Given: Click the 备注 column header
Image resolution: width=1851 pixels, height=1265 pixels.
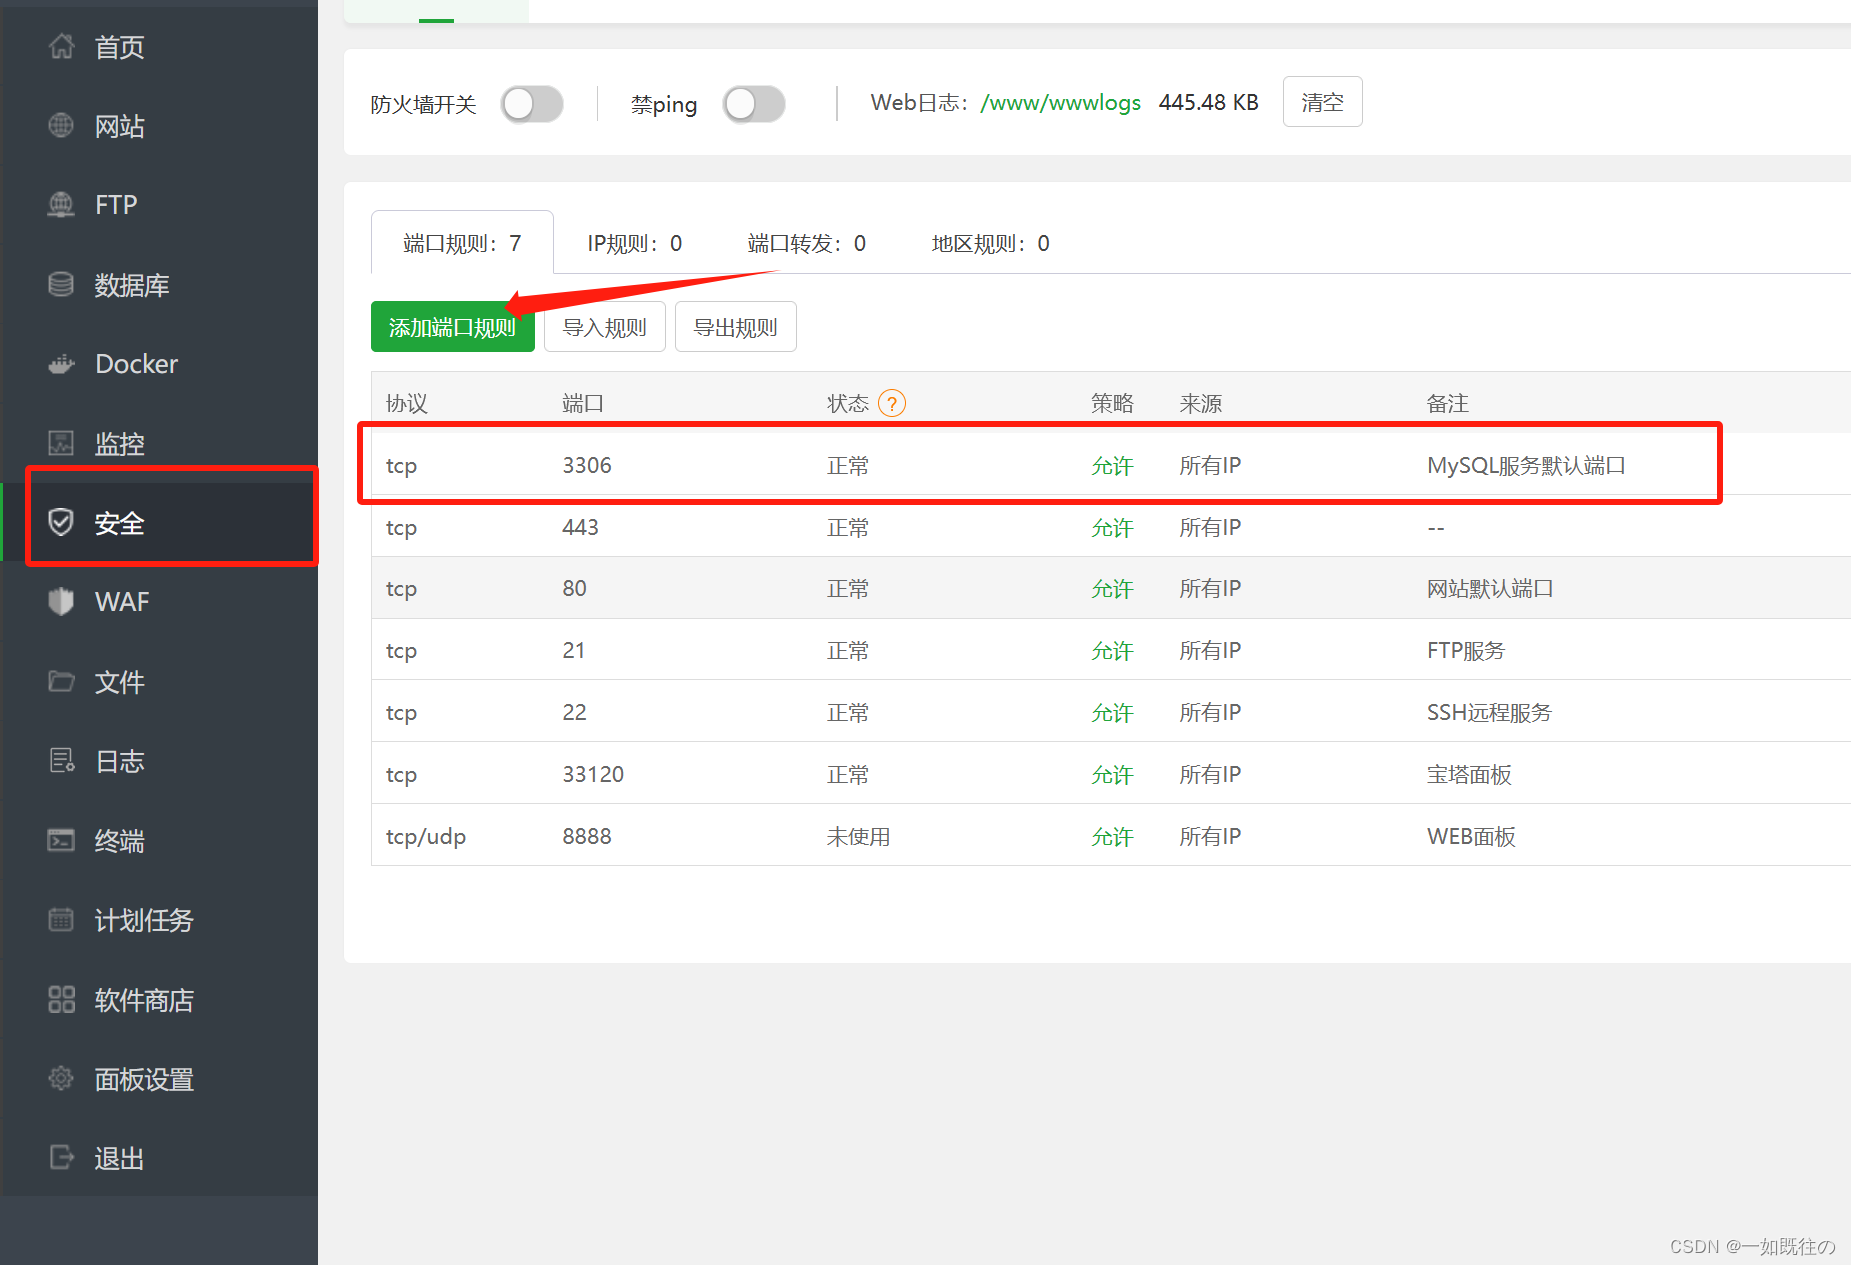Looking at the screenshot, I should (x=1448, y=403).
